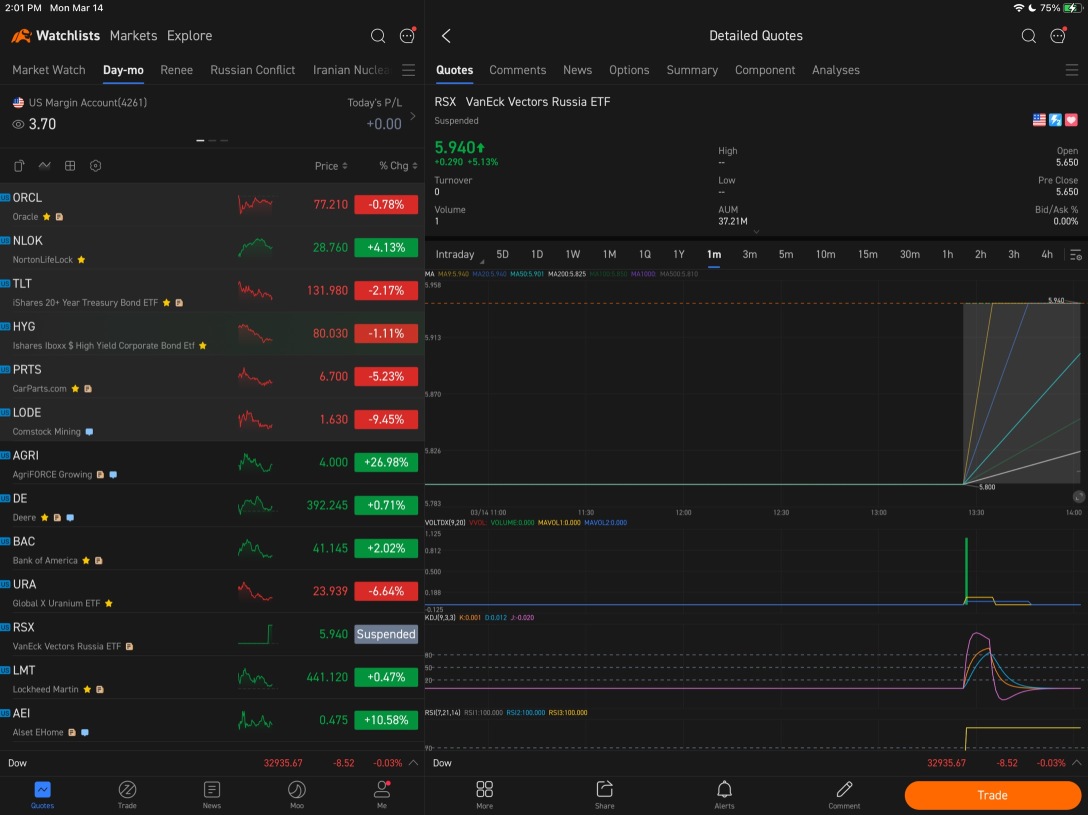Hide account balance with the eye icon
The width and height of the screenshot is (1088, 815).
[19, 124]
